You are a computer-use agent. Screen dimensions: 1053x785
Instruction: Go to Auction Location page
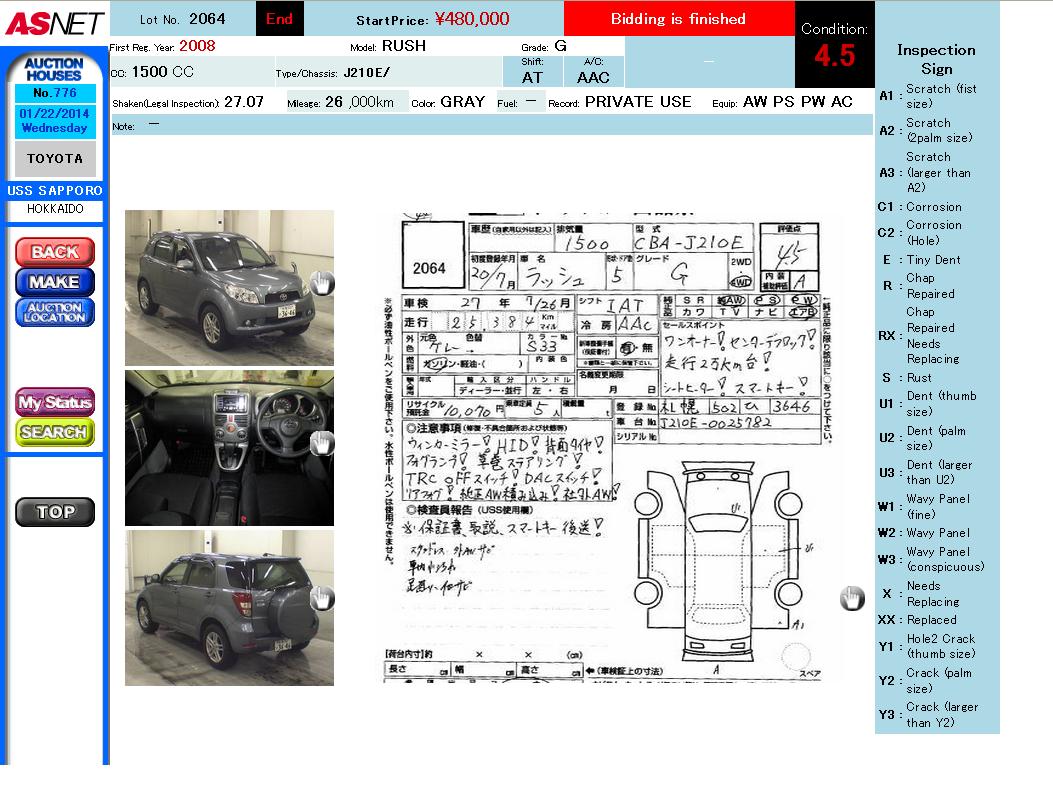pos(54,312)
